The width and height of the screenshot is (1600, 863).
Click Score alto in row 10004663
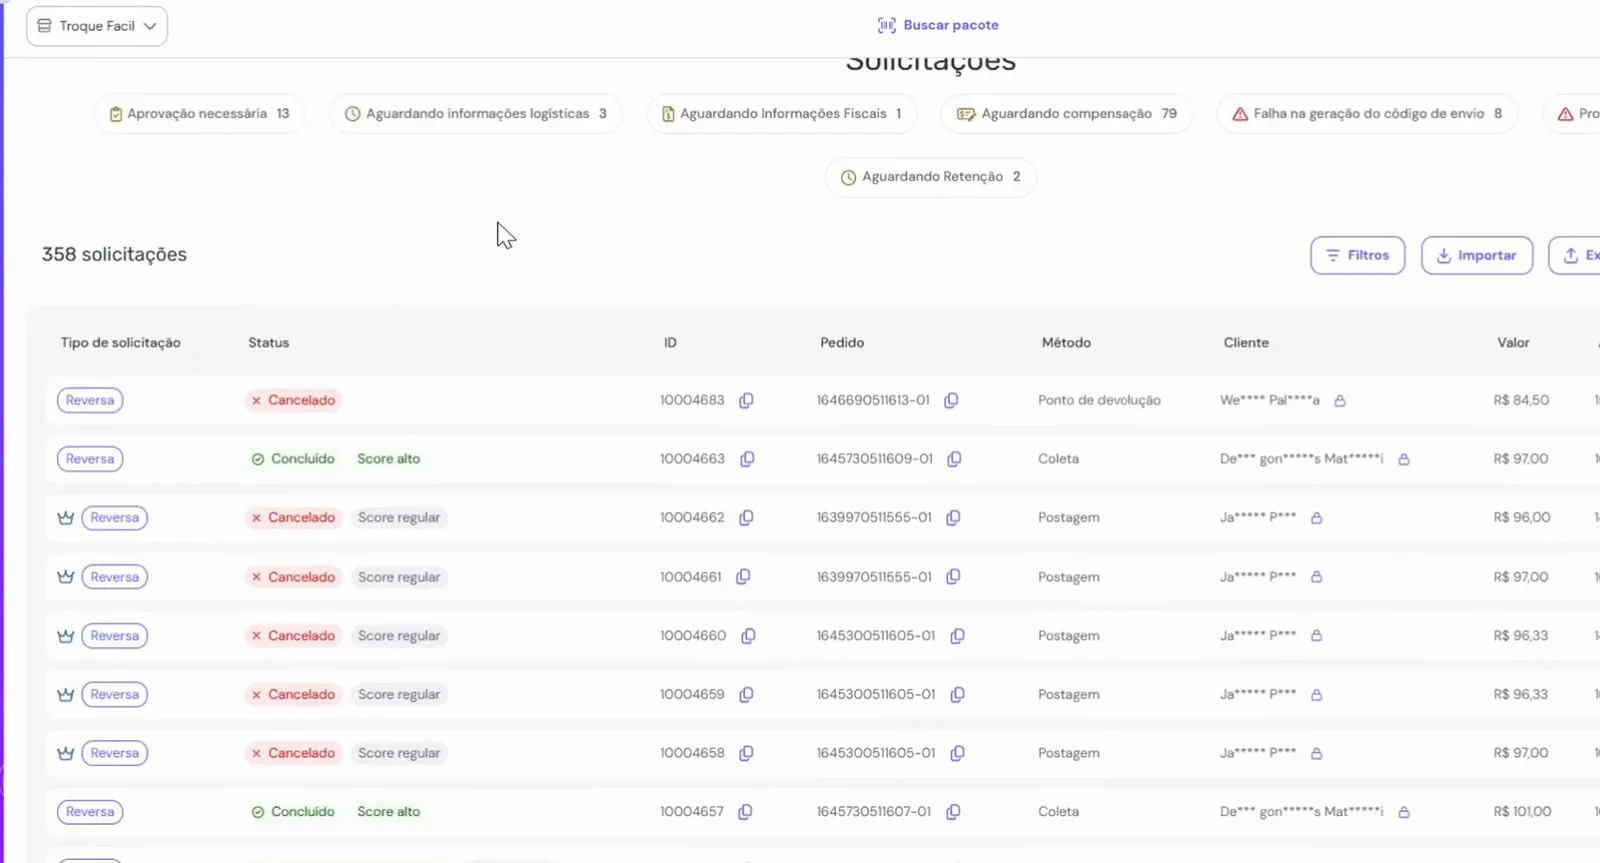pos(389,459)
